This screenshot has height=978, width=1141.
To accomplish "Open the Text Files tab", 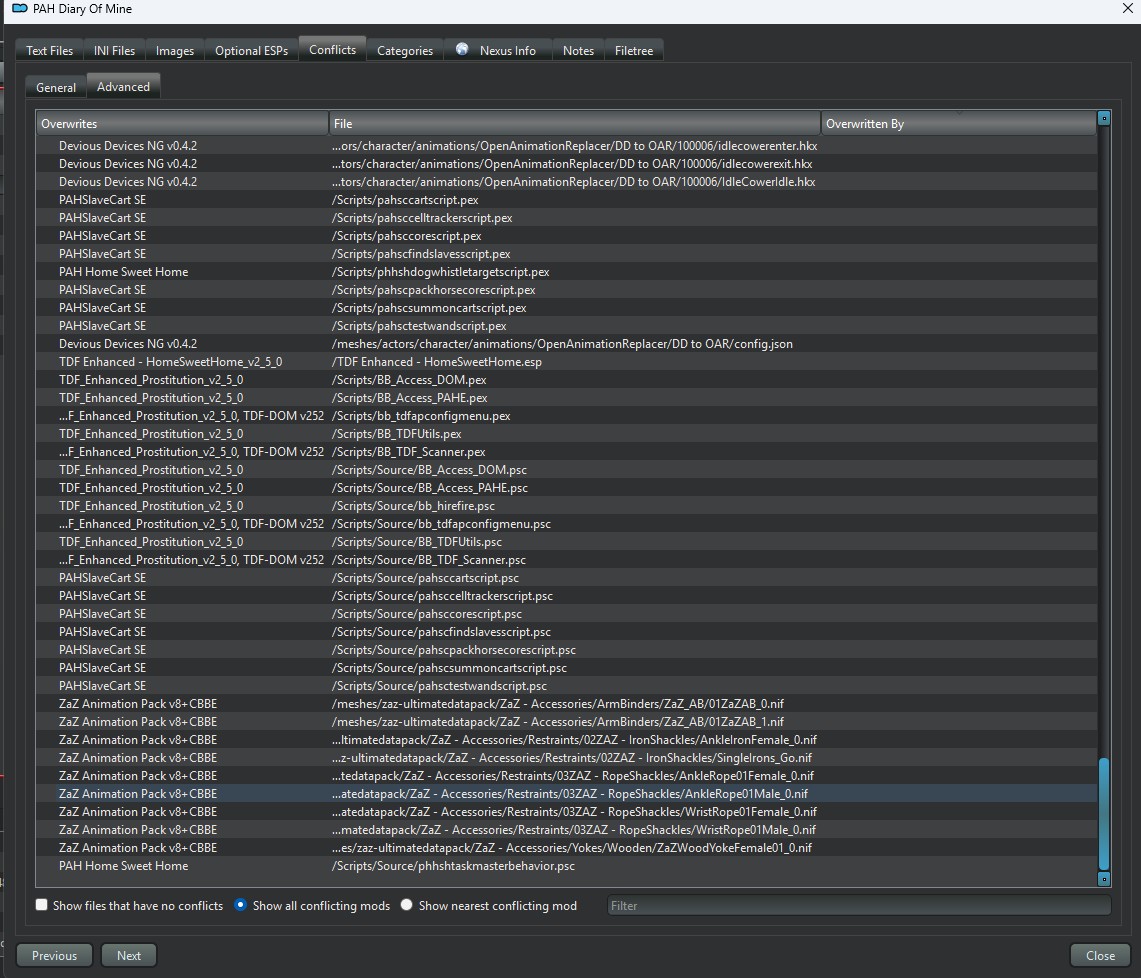I will [x=49, y=50].
